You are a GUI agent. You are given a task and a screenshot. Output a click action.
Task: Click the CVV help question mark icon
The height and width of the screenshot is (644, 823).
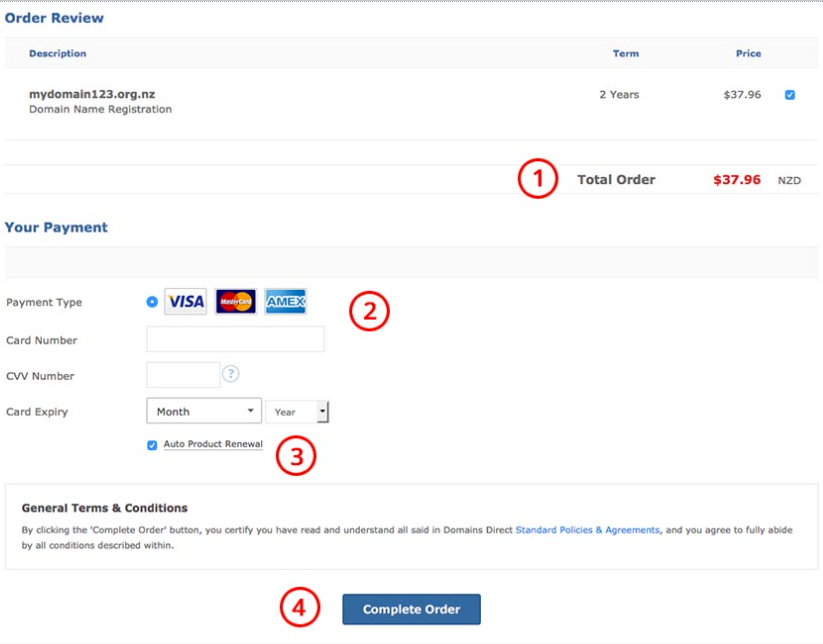(x=231, y=374)
